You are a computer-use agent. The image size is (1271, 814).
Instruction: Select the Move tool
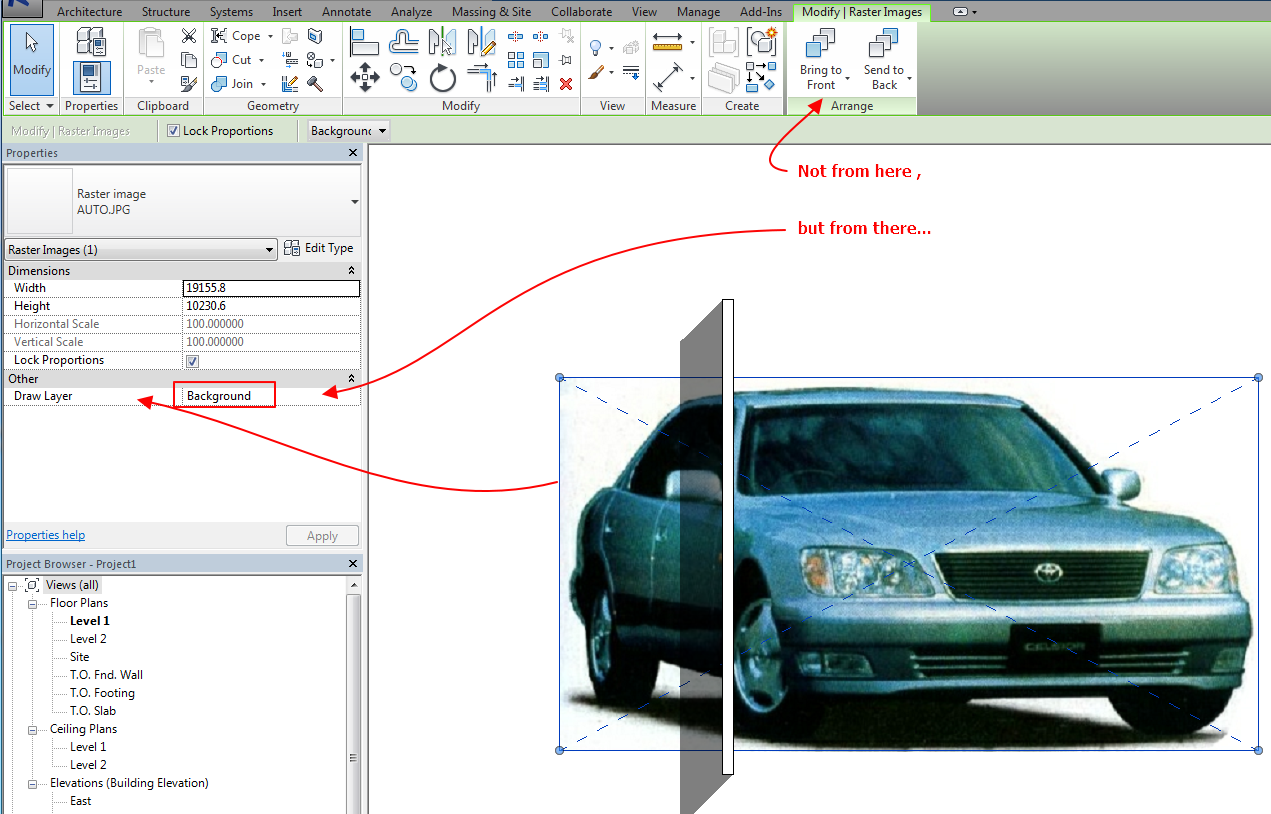point(365,77)
